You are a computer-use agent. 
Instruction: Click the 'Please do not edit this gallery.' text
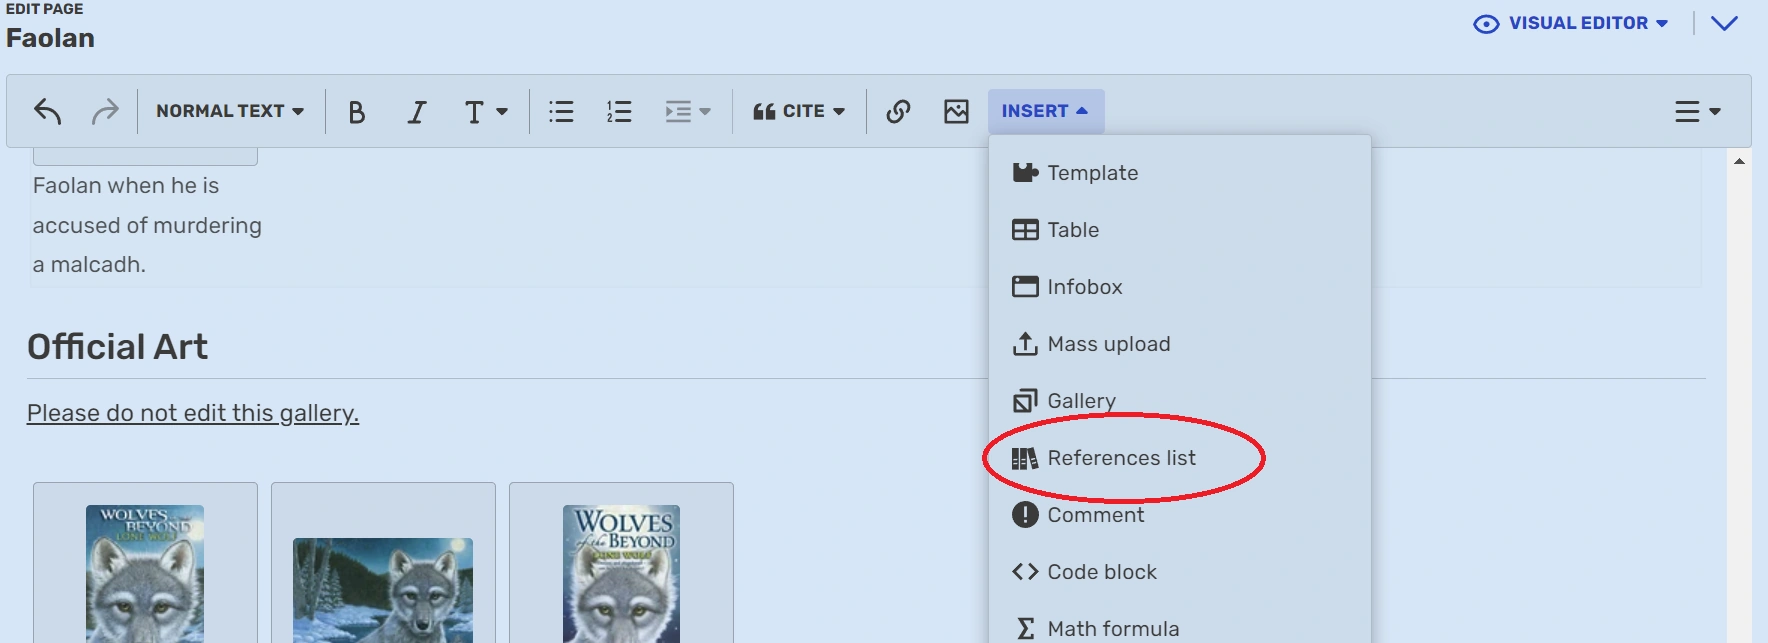(193, 413)
